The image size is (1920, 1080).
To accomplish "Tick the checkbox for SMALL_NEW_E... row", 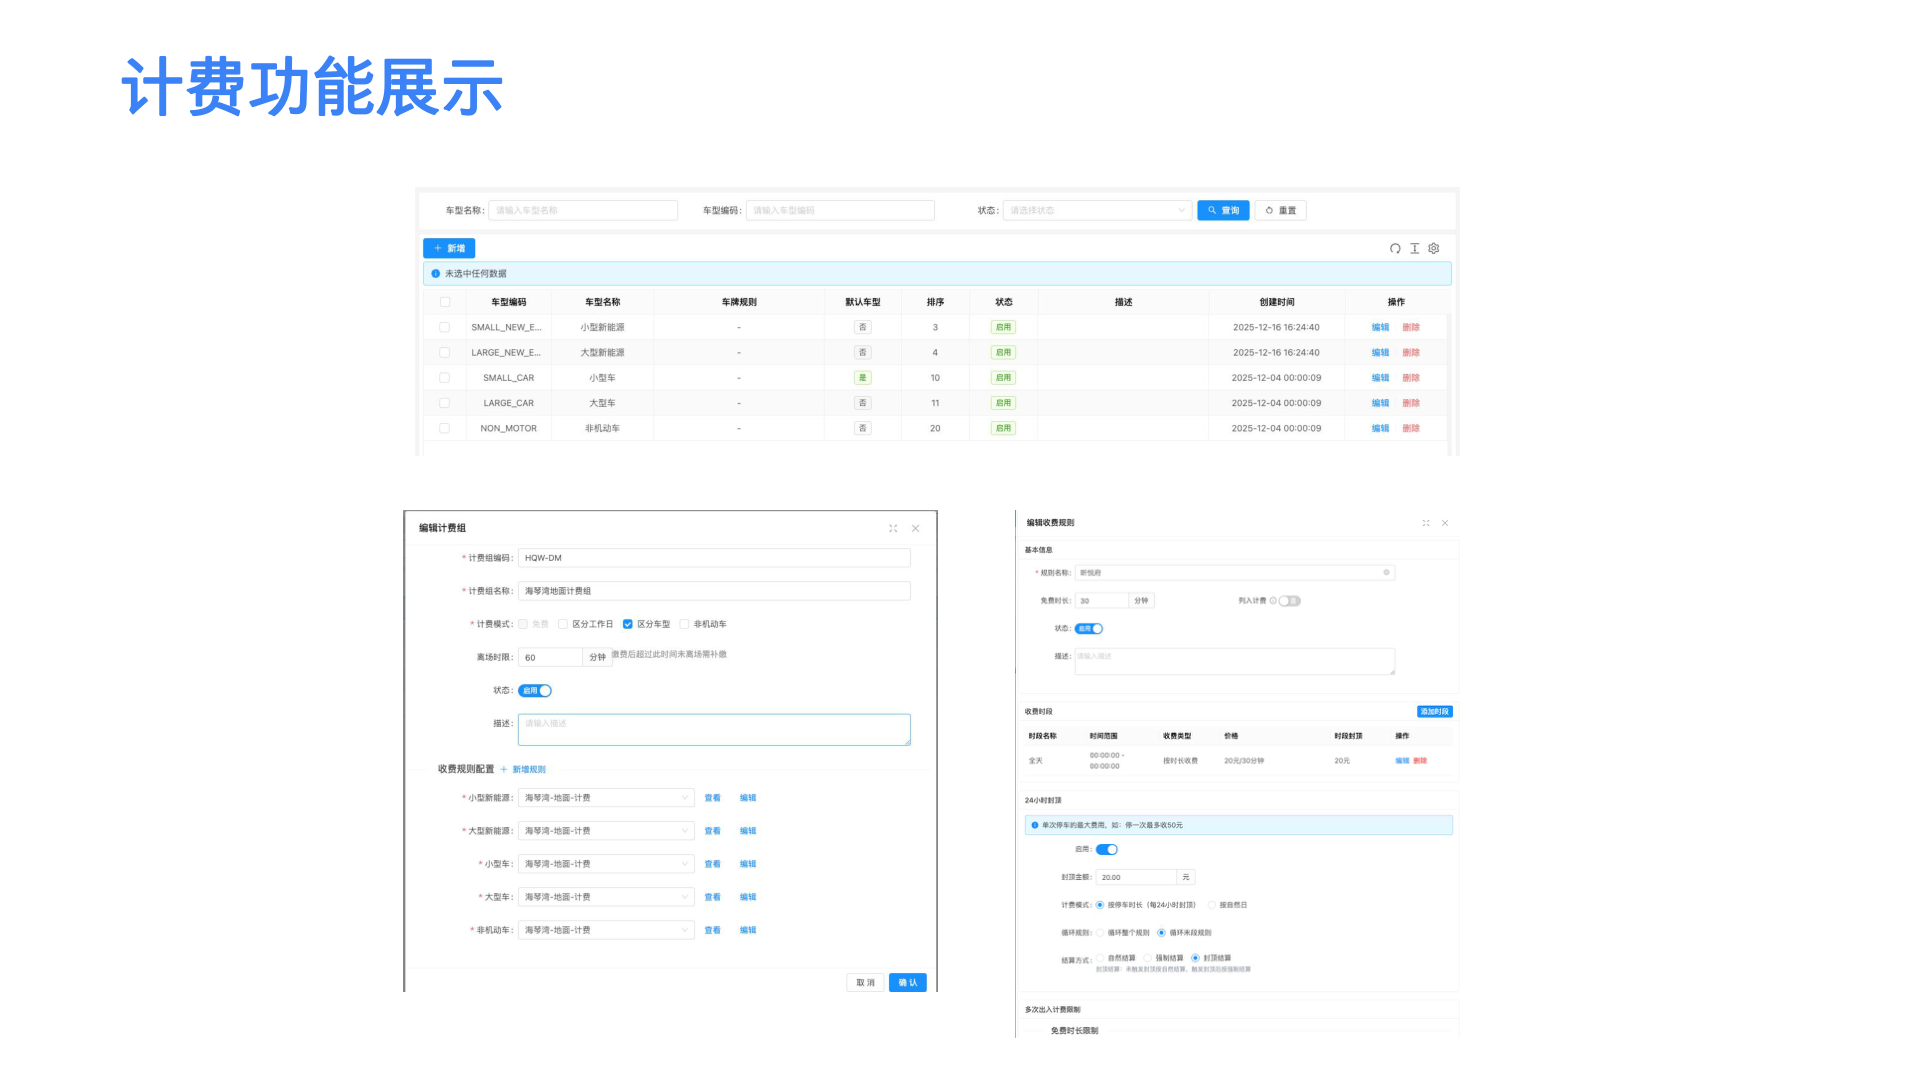I will pyautogui.click(x=445, y=327).
